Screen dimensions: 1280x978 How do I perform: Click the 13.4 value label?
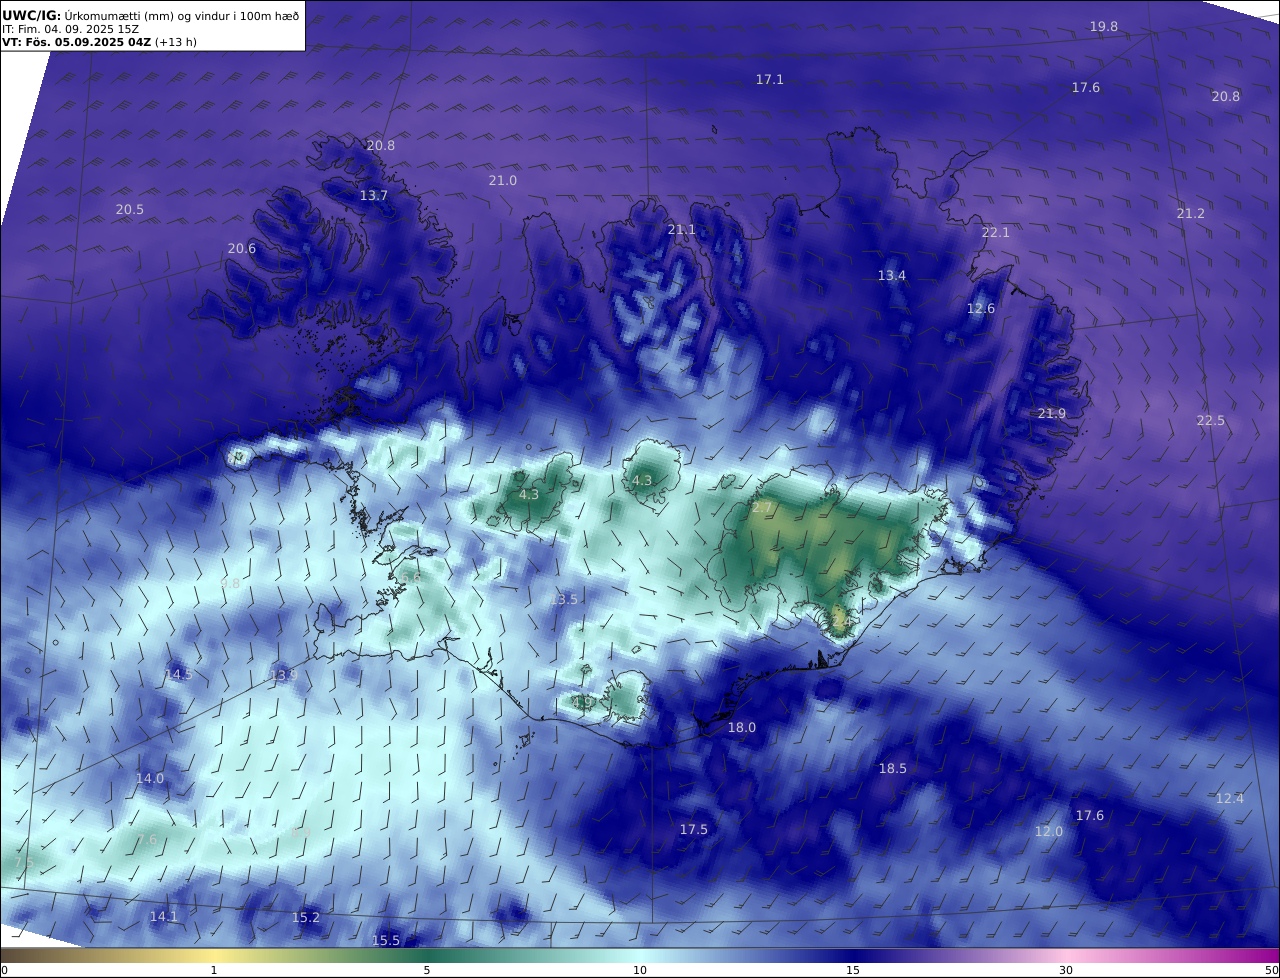892,276
